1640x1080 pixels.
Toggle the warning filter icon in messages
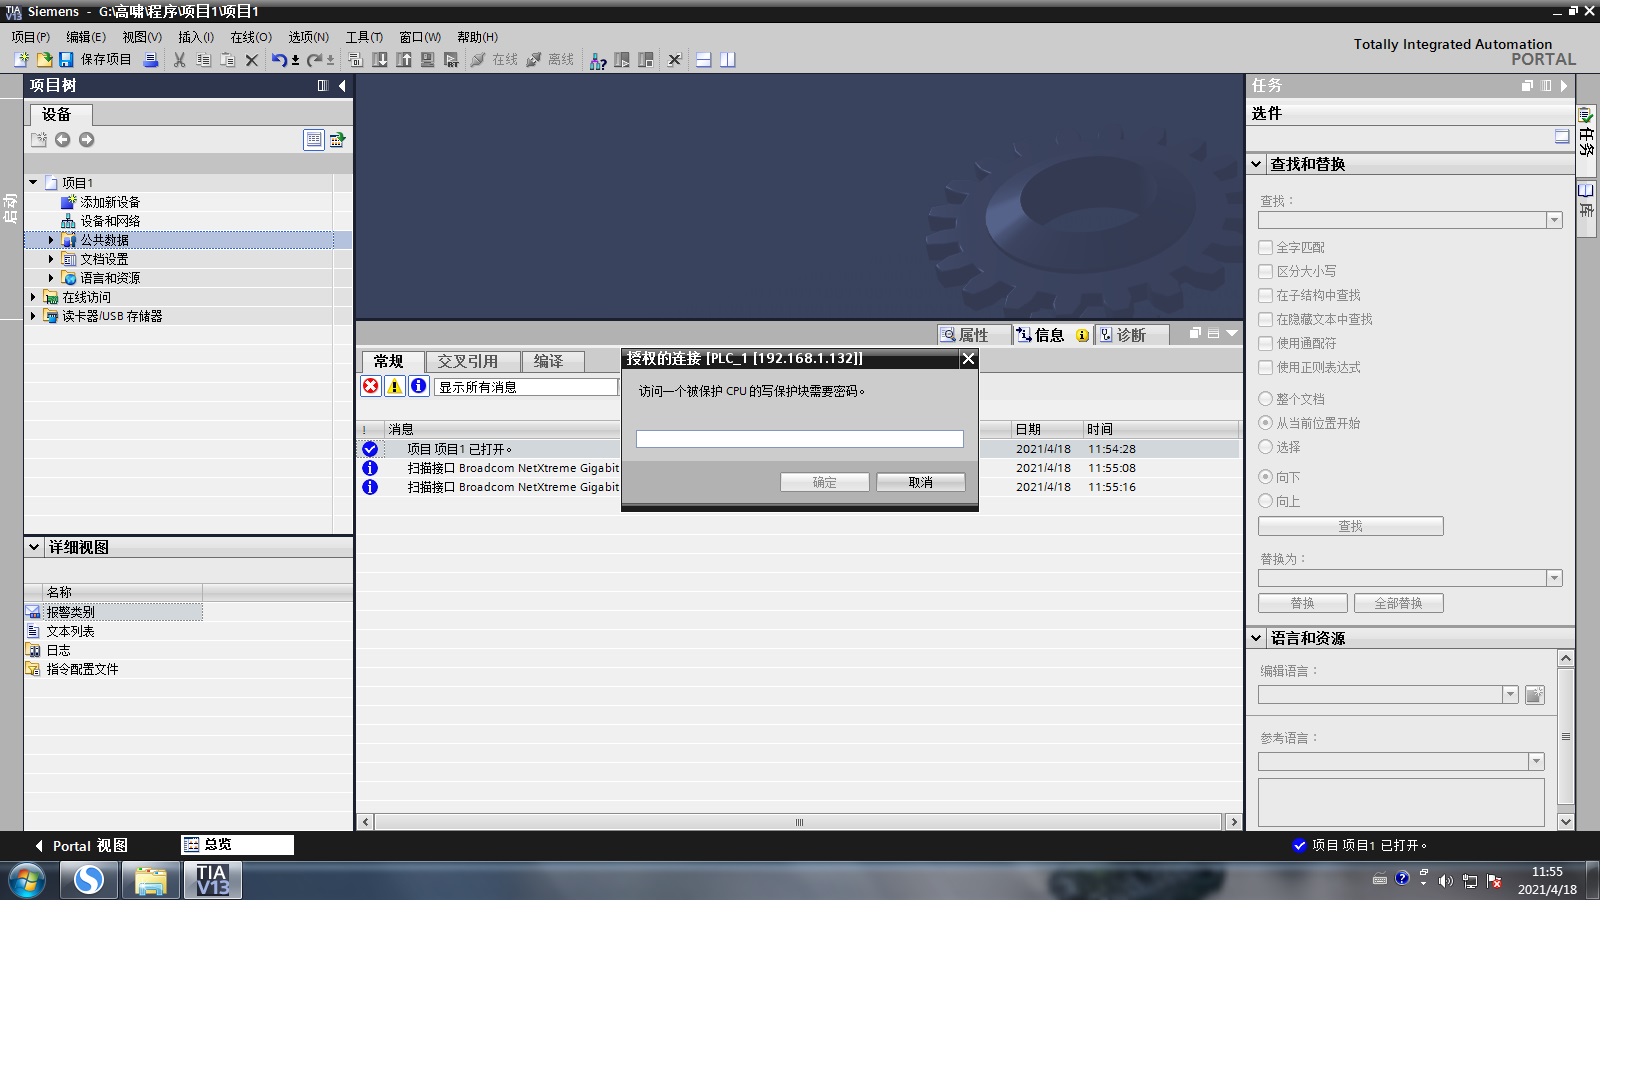(395, 387)
